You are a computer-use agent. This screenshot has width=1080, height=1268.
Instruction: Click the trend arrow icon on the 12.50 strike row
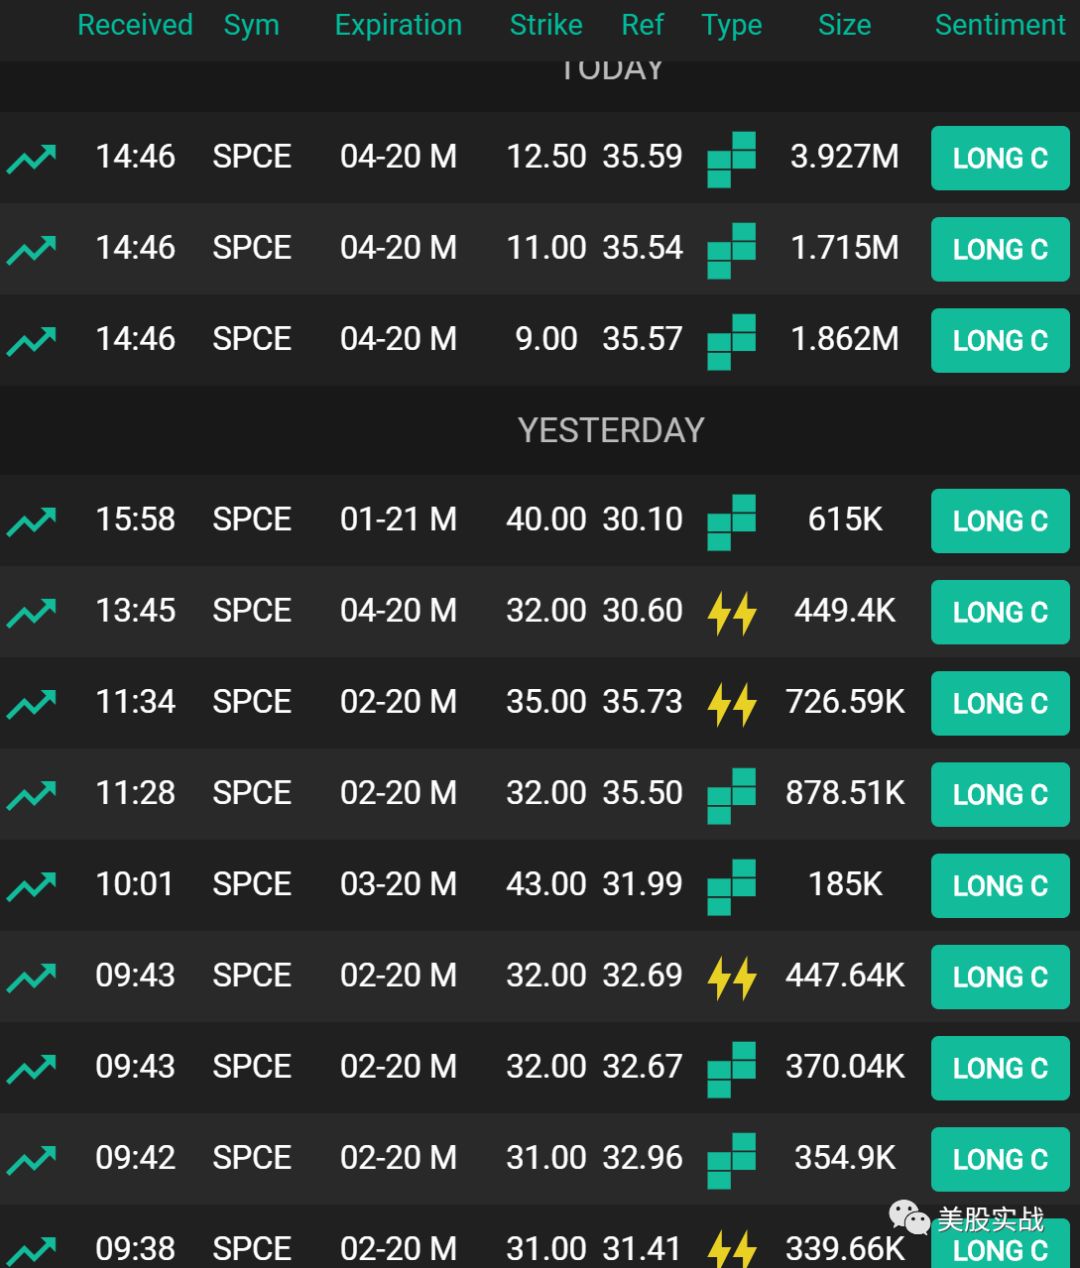tap(31, 158)
